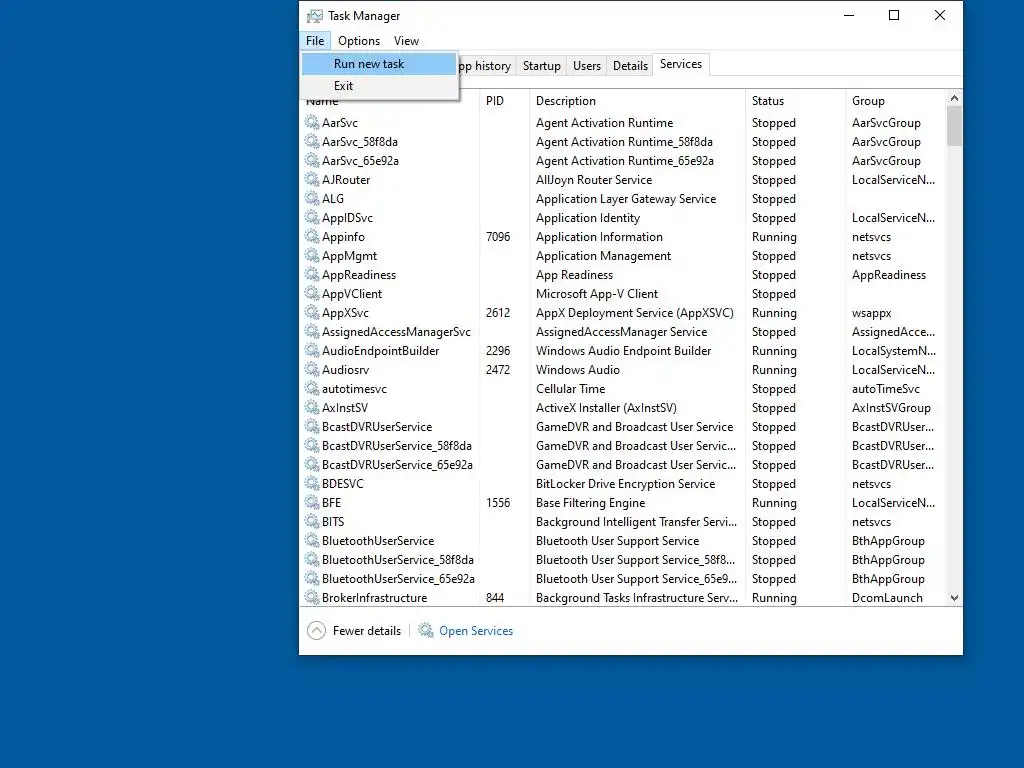Image resolution: width=1024 pixels, height=768 pixels.
Task: Switch to the App history tab
Action: tap(487, 66)
